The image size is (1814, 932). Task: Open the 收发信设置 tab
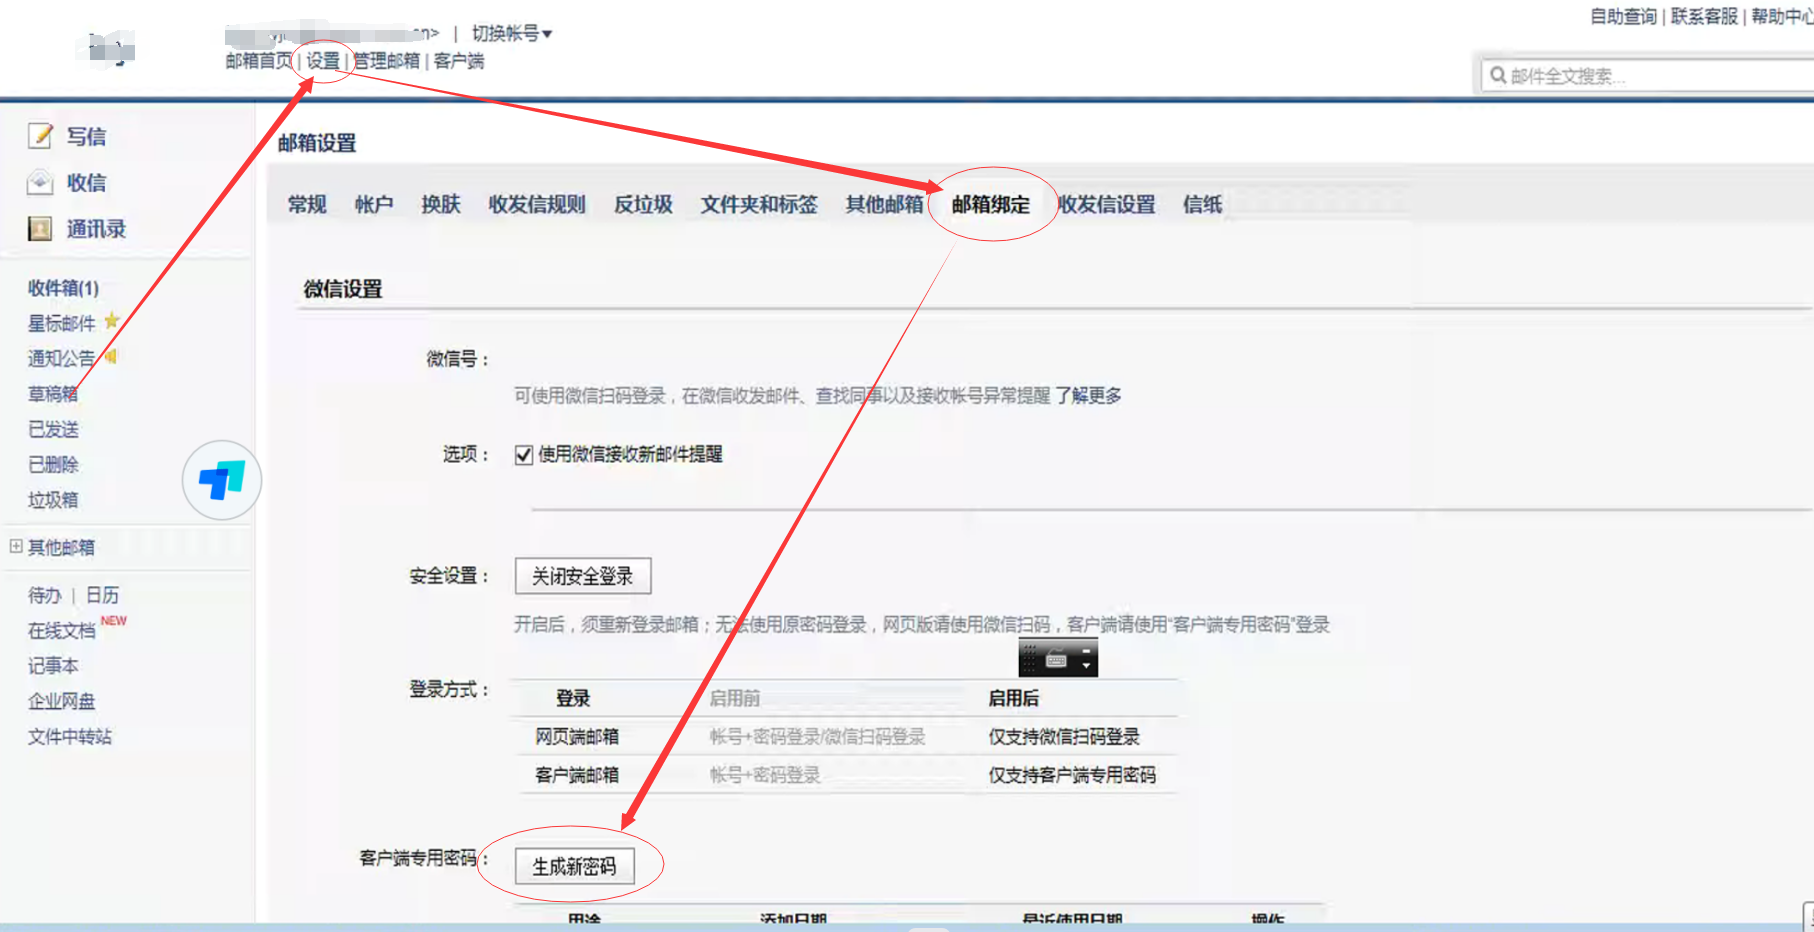click(x=1107, y=204)
